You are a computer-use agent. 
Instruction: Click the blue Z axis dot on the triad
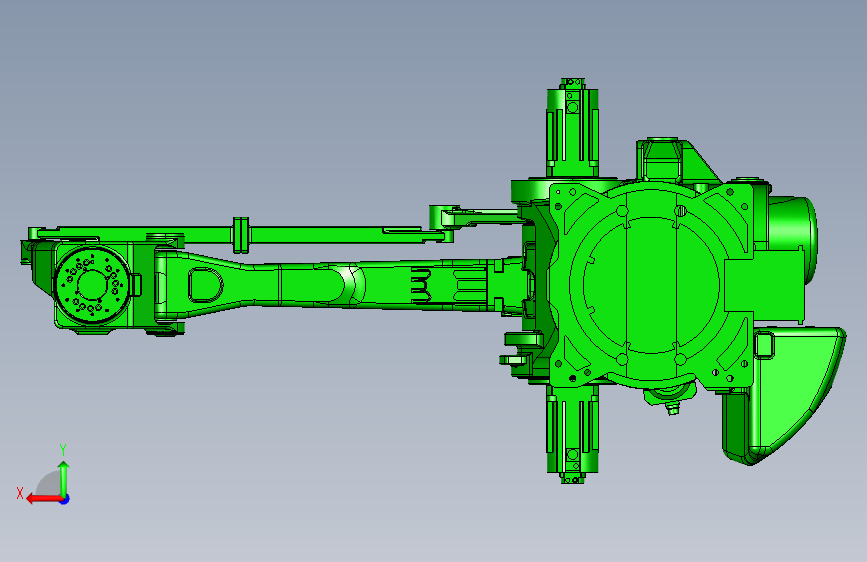point(65,499)
